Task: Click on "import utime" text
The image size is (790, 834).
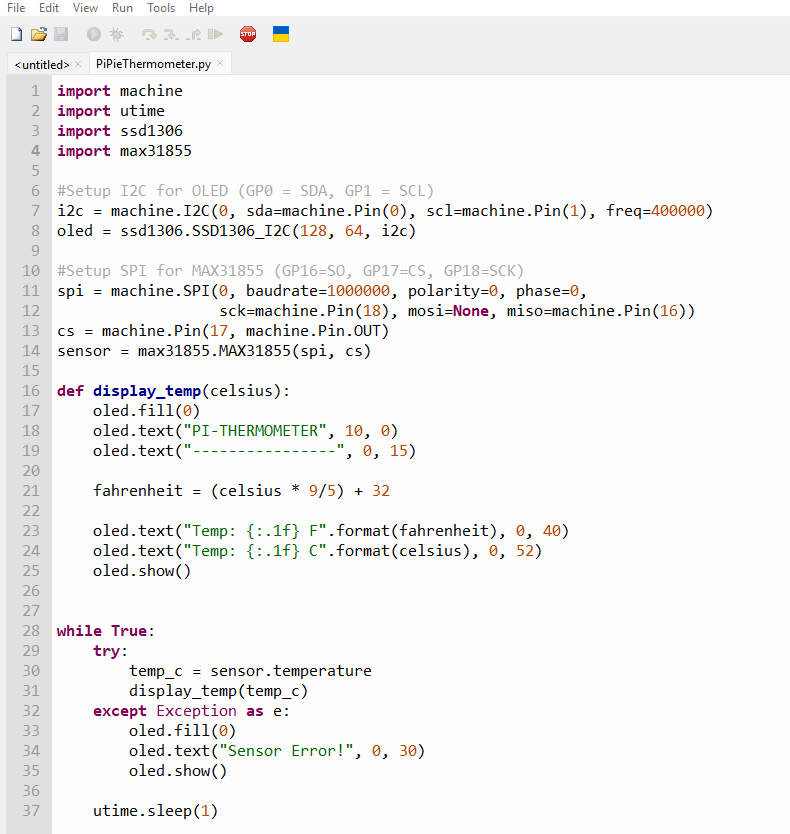Action: tap(111, 111)
